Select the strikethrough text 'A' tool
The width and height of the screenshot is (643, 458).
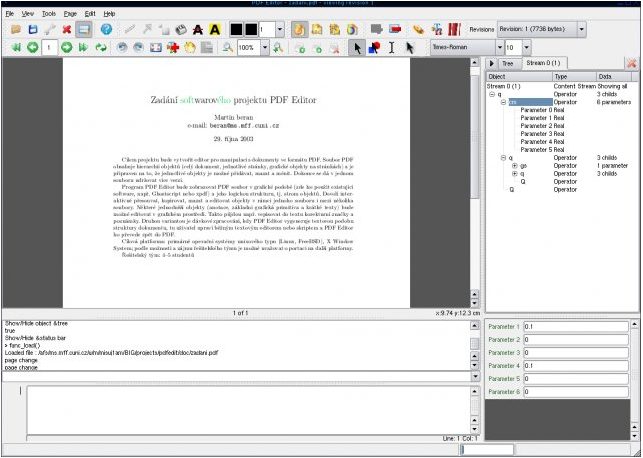coord(198,30)
